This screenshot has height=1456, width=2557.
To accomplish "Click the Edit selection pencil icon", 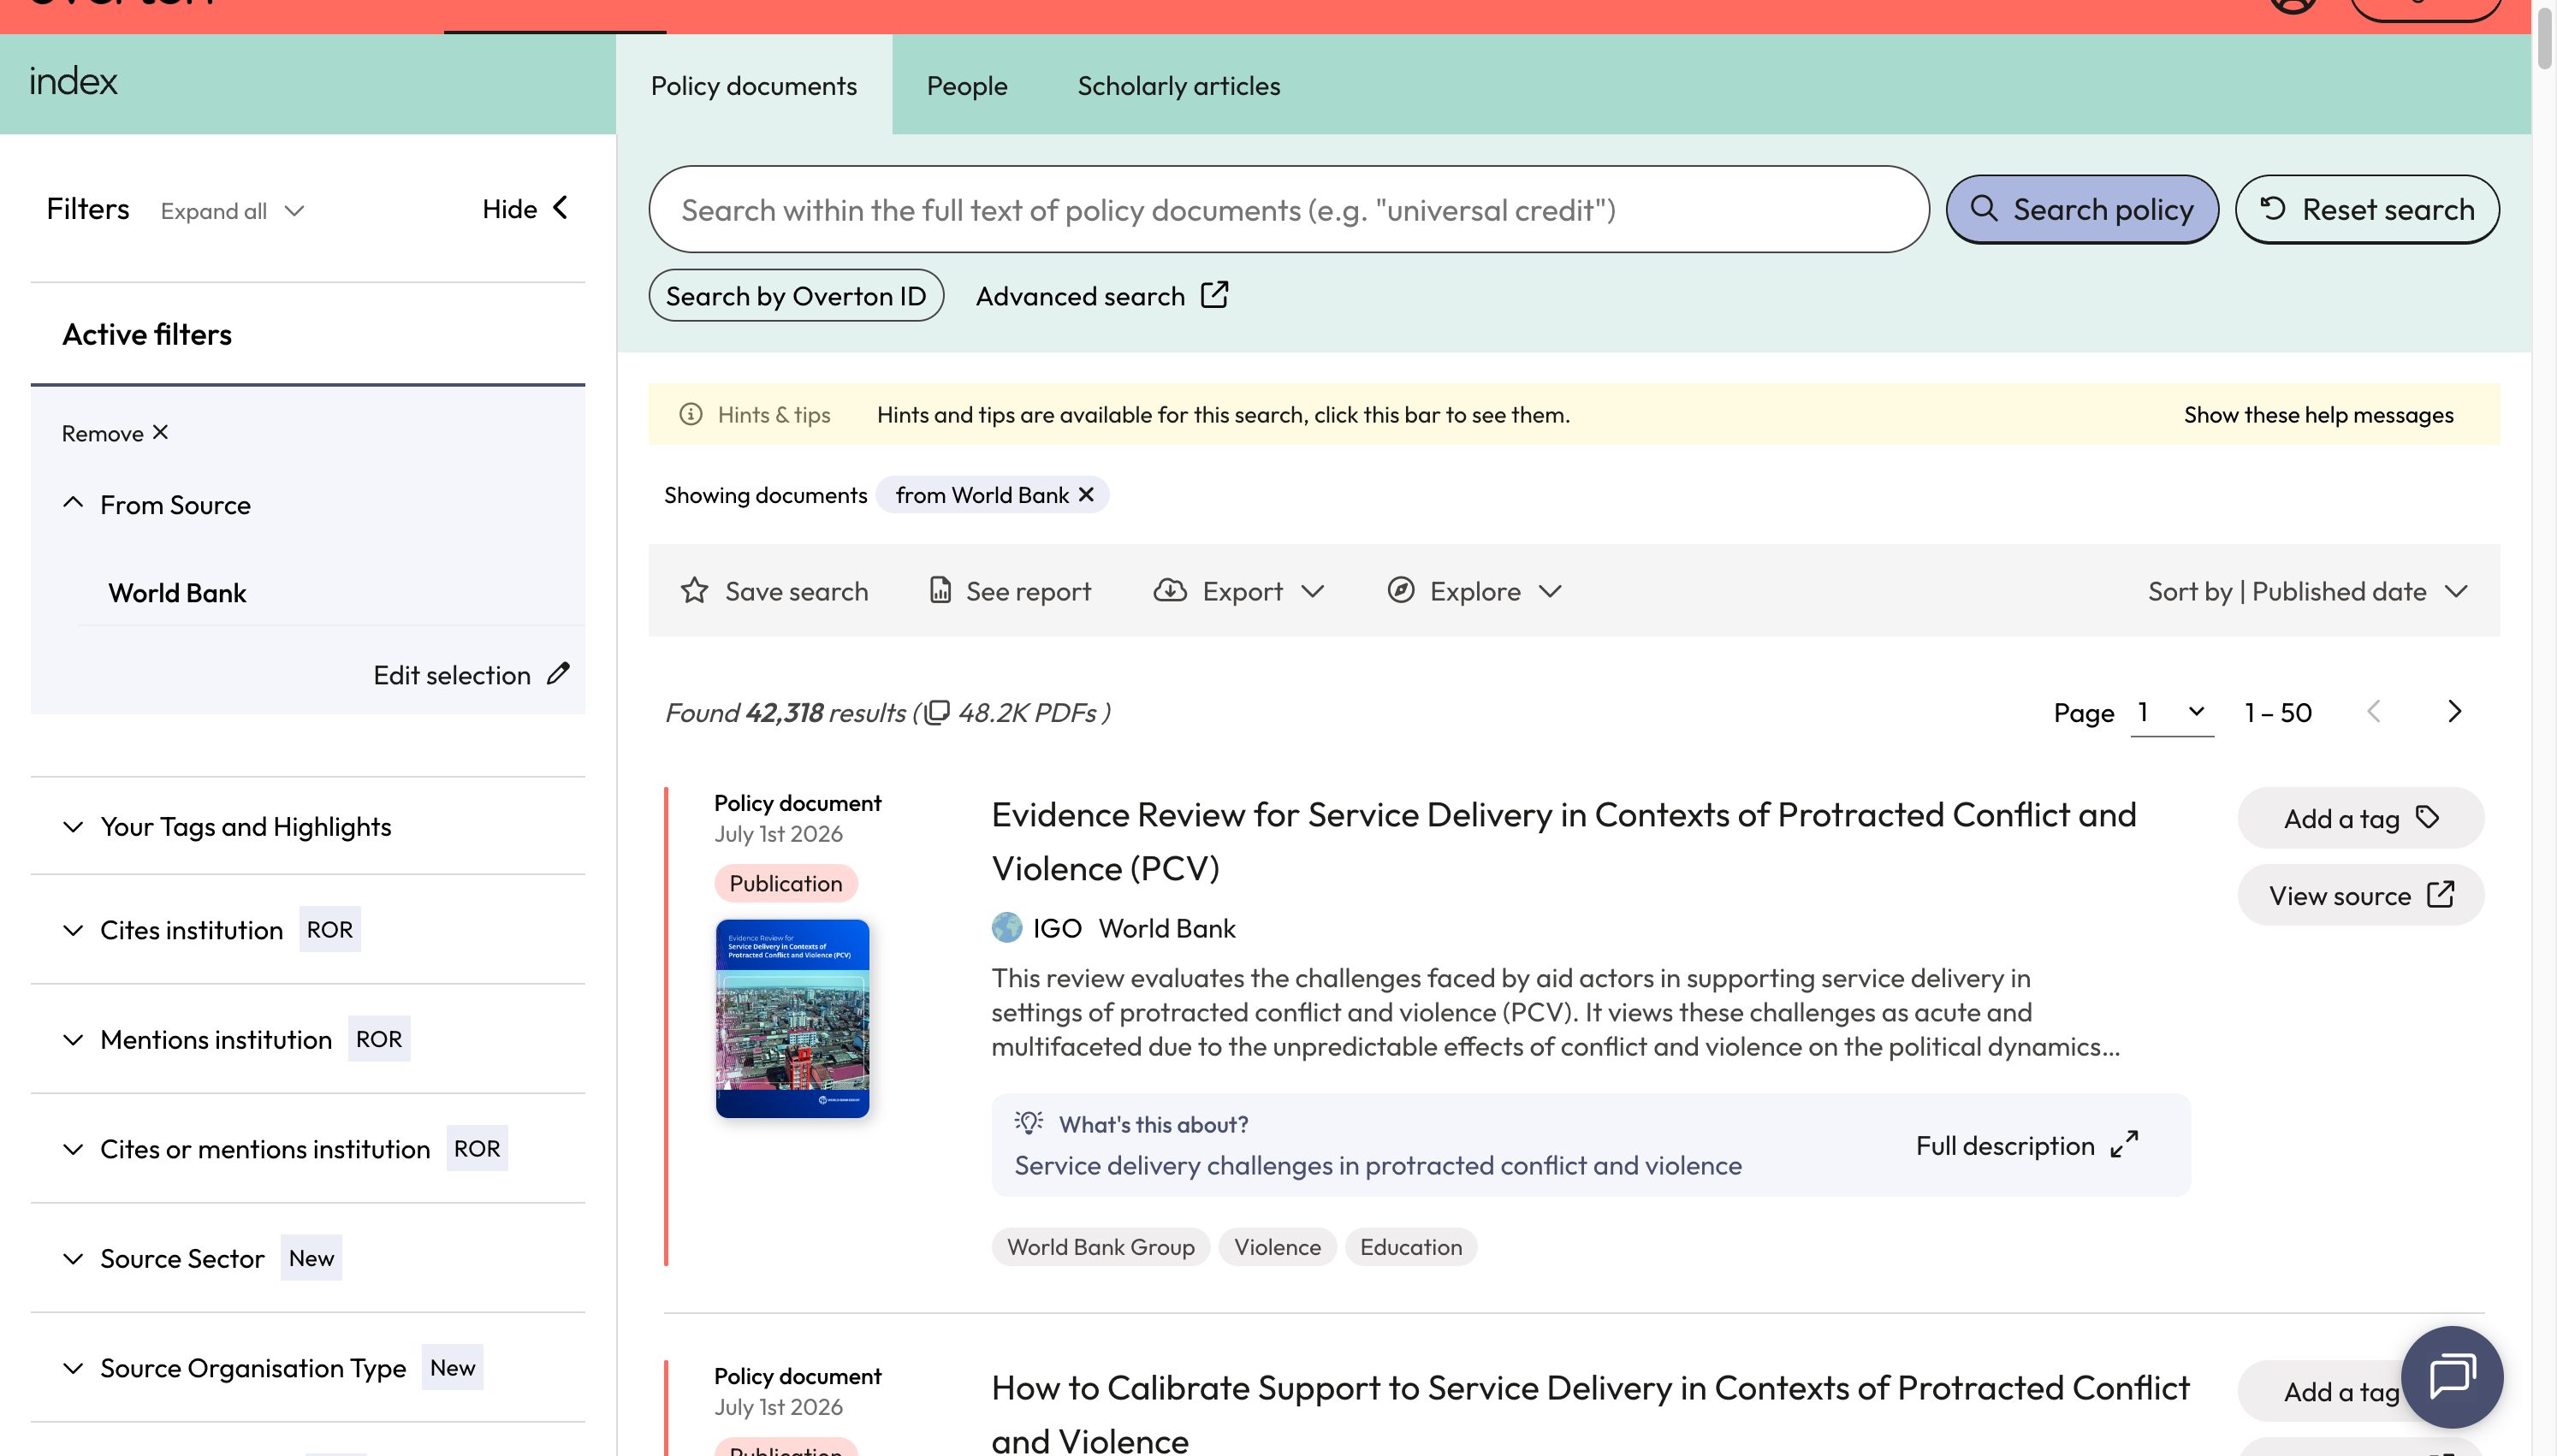I will [558, 673].
